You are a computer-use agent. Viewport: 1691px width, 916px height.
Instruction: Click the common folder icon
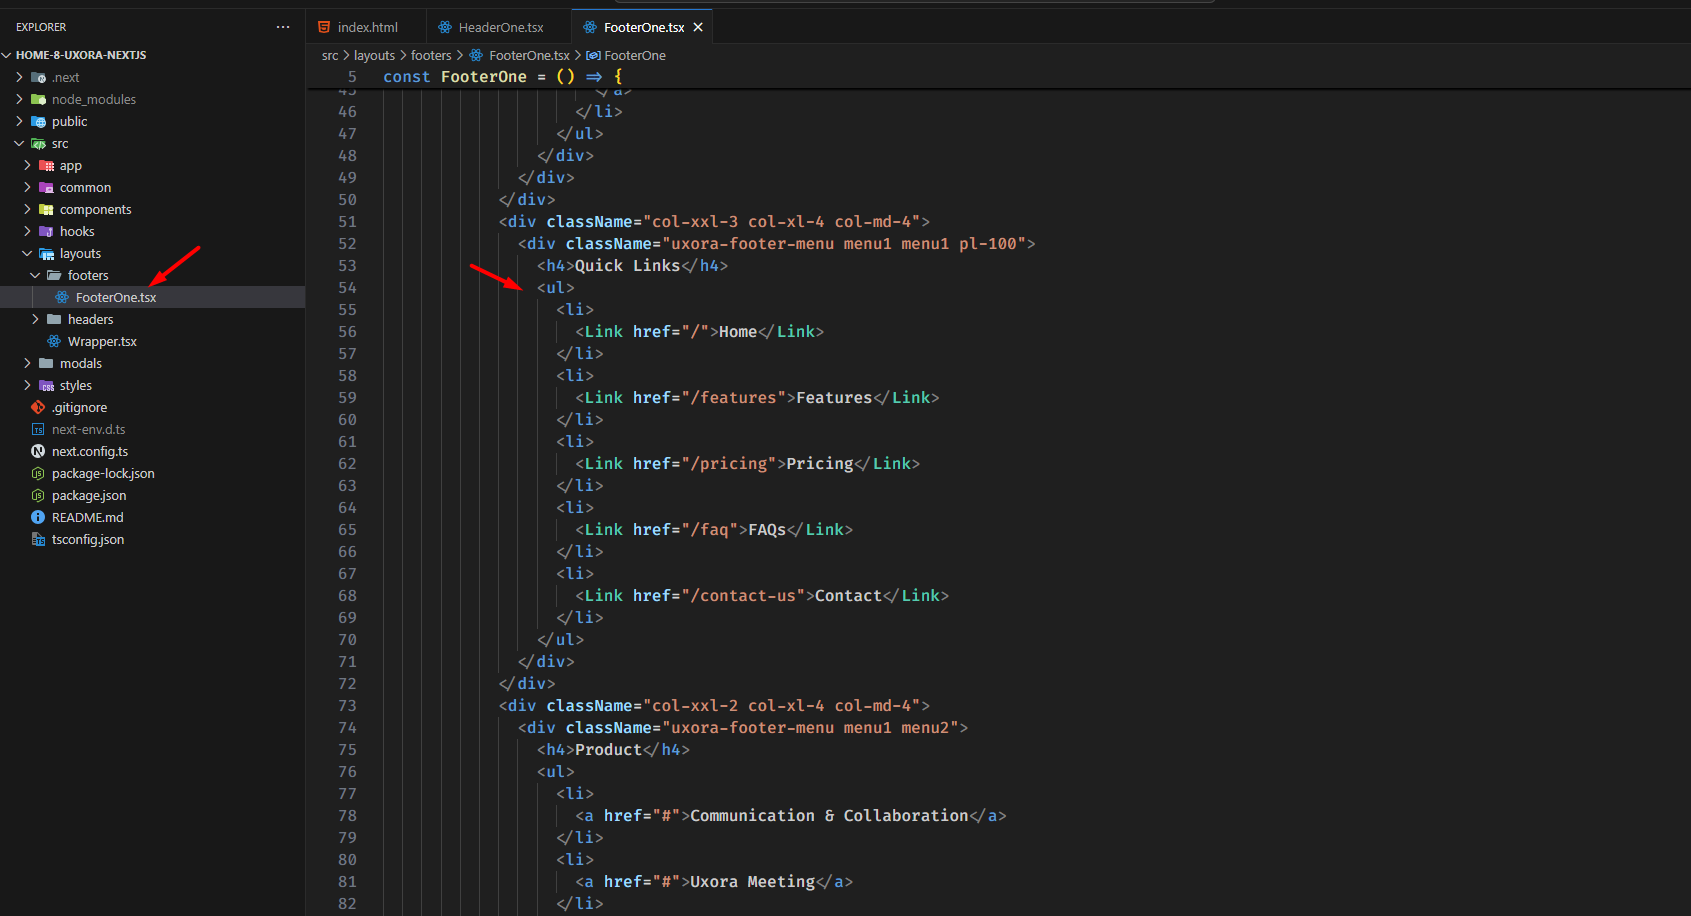(x=46, y=187)
